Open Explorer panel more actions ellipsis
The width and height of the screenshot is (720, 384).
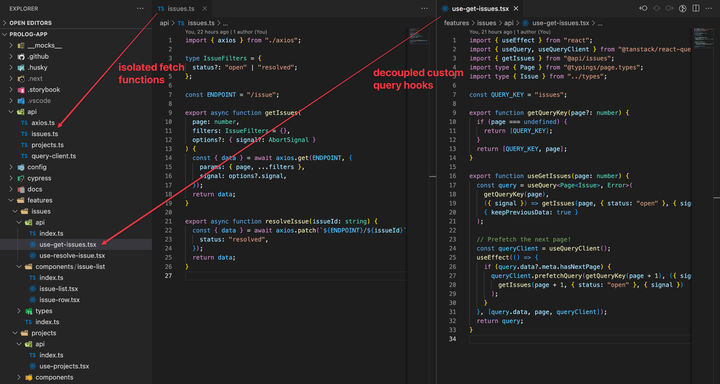click(x=140, y=8)
